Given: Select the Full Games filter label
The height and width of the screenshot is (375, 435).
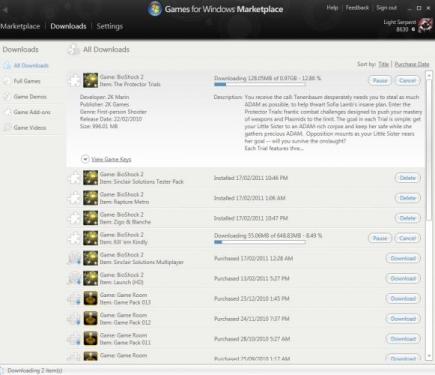Looking at the screenshot, I should click(x=27, y=81).
